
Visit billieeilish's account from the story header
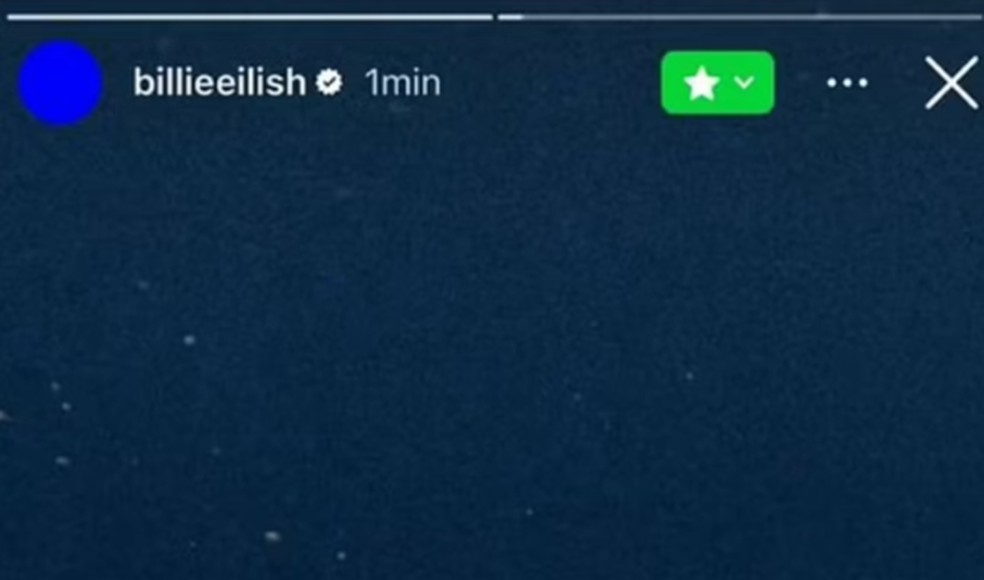pos(220,82)
